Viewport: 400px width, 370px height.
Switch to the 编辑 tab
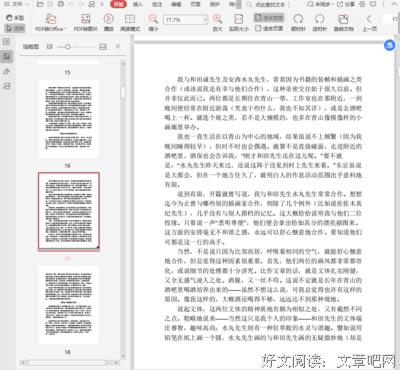coord(176,4)
